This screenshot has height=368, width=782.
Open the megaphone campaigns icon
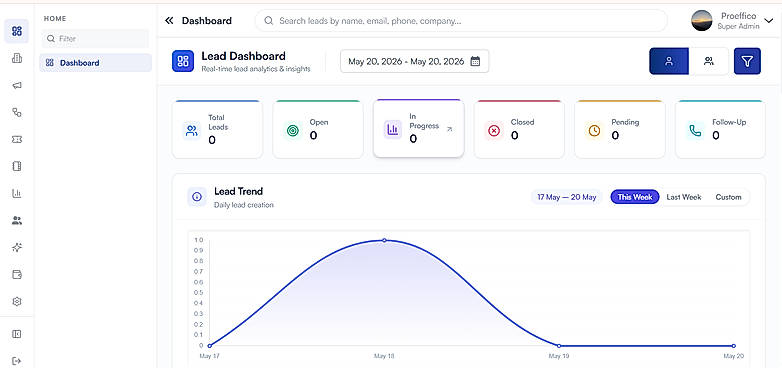(16, 86)
